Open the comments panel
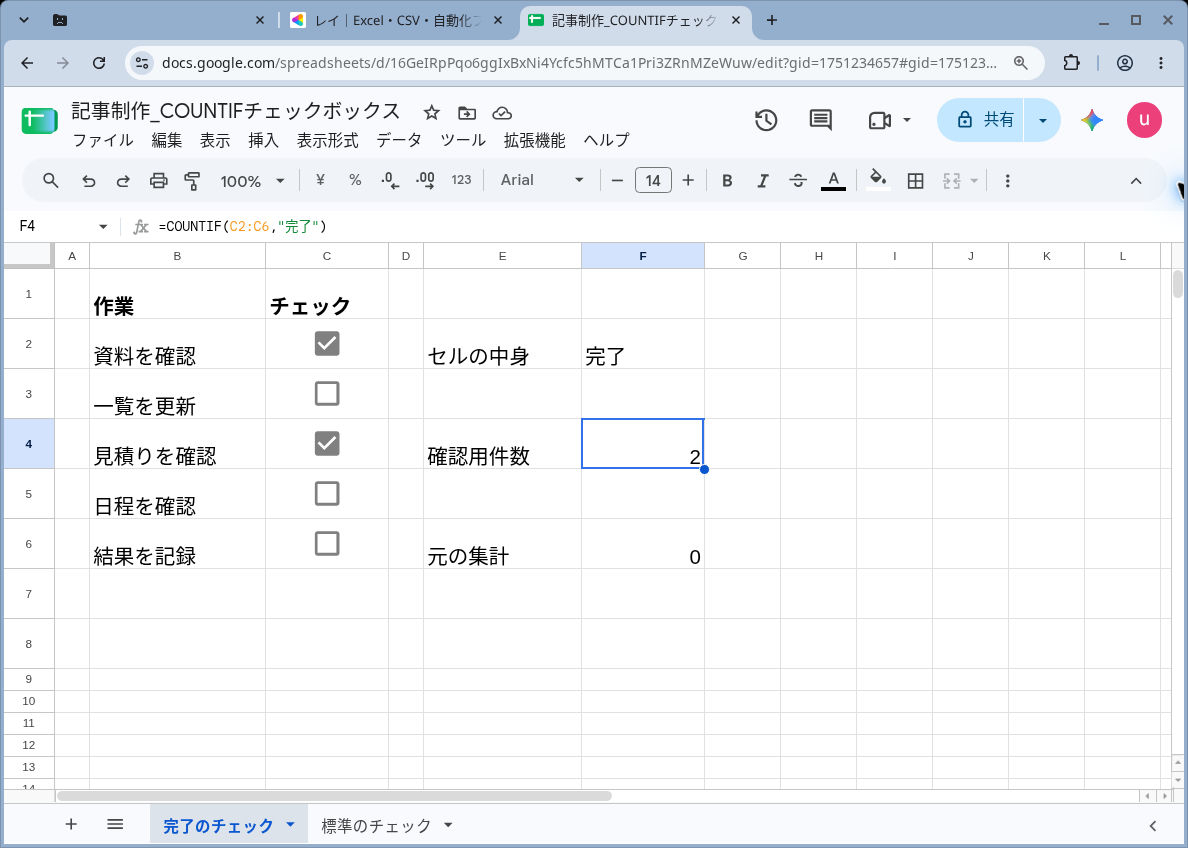1188x848 pixels. [x=821, y=120]
